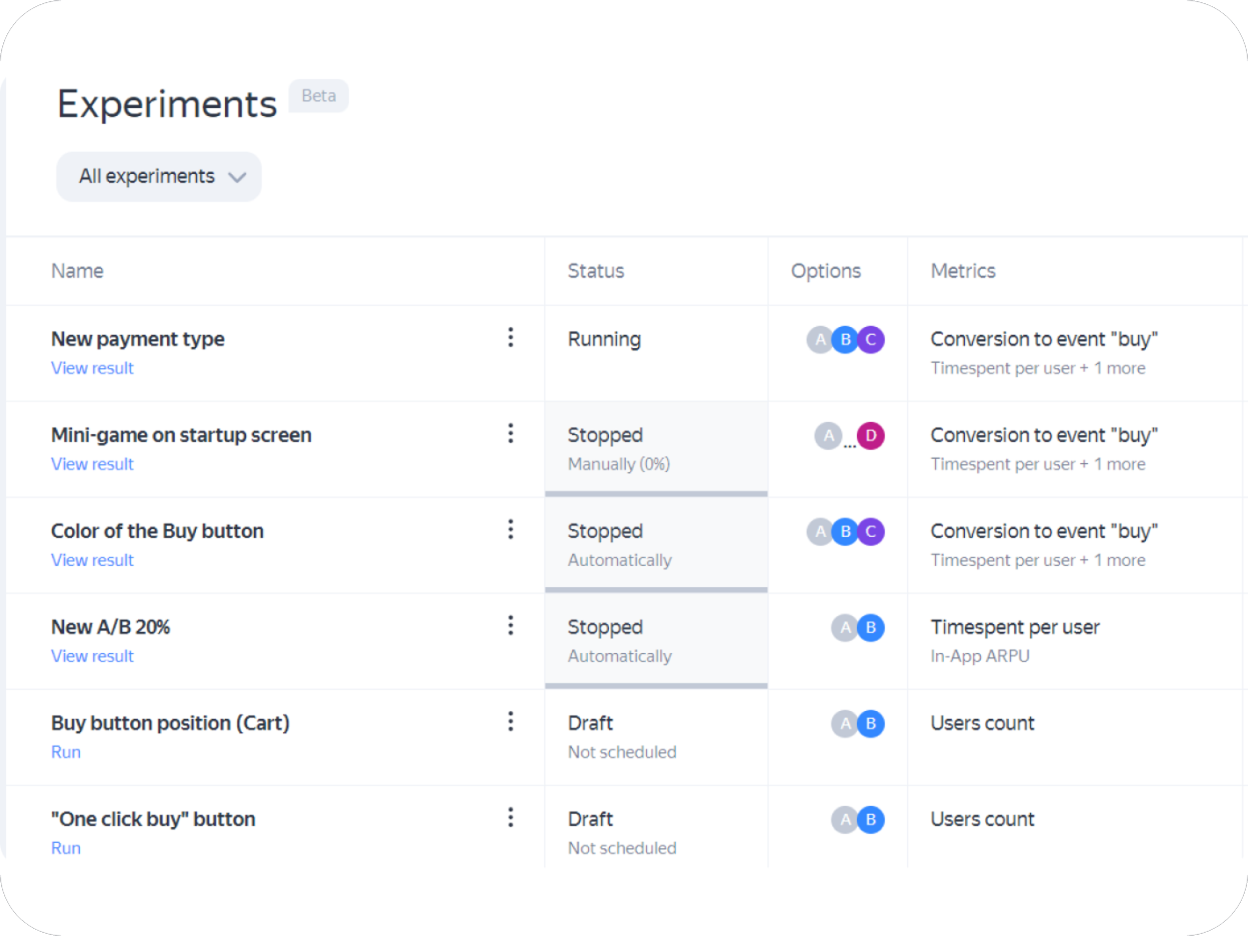This screenshot has width=1248, height=936.
Task: Click the three-dot menu for New A/B 20%
Action: (x=510, y=626)
